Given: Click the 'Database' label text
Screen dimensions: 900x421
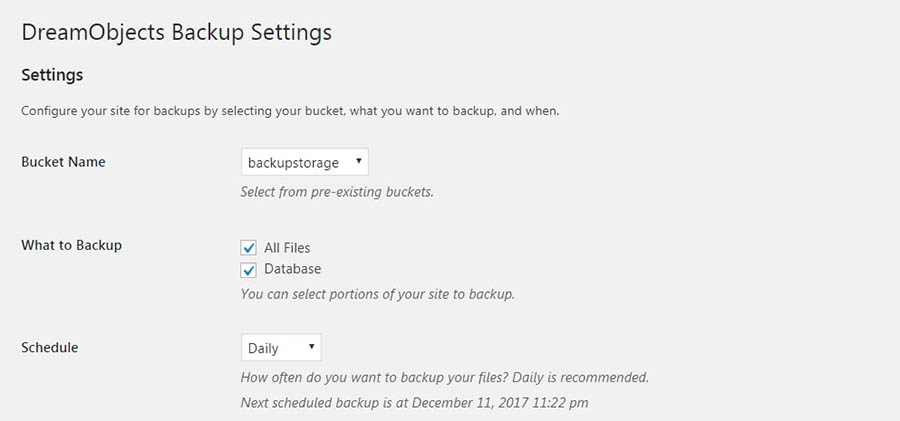Looking at the screenshot, I should (x=292, y=269).
